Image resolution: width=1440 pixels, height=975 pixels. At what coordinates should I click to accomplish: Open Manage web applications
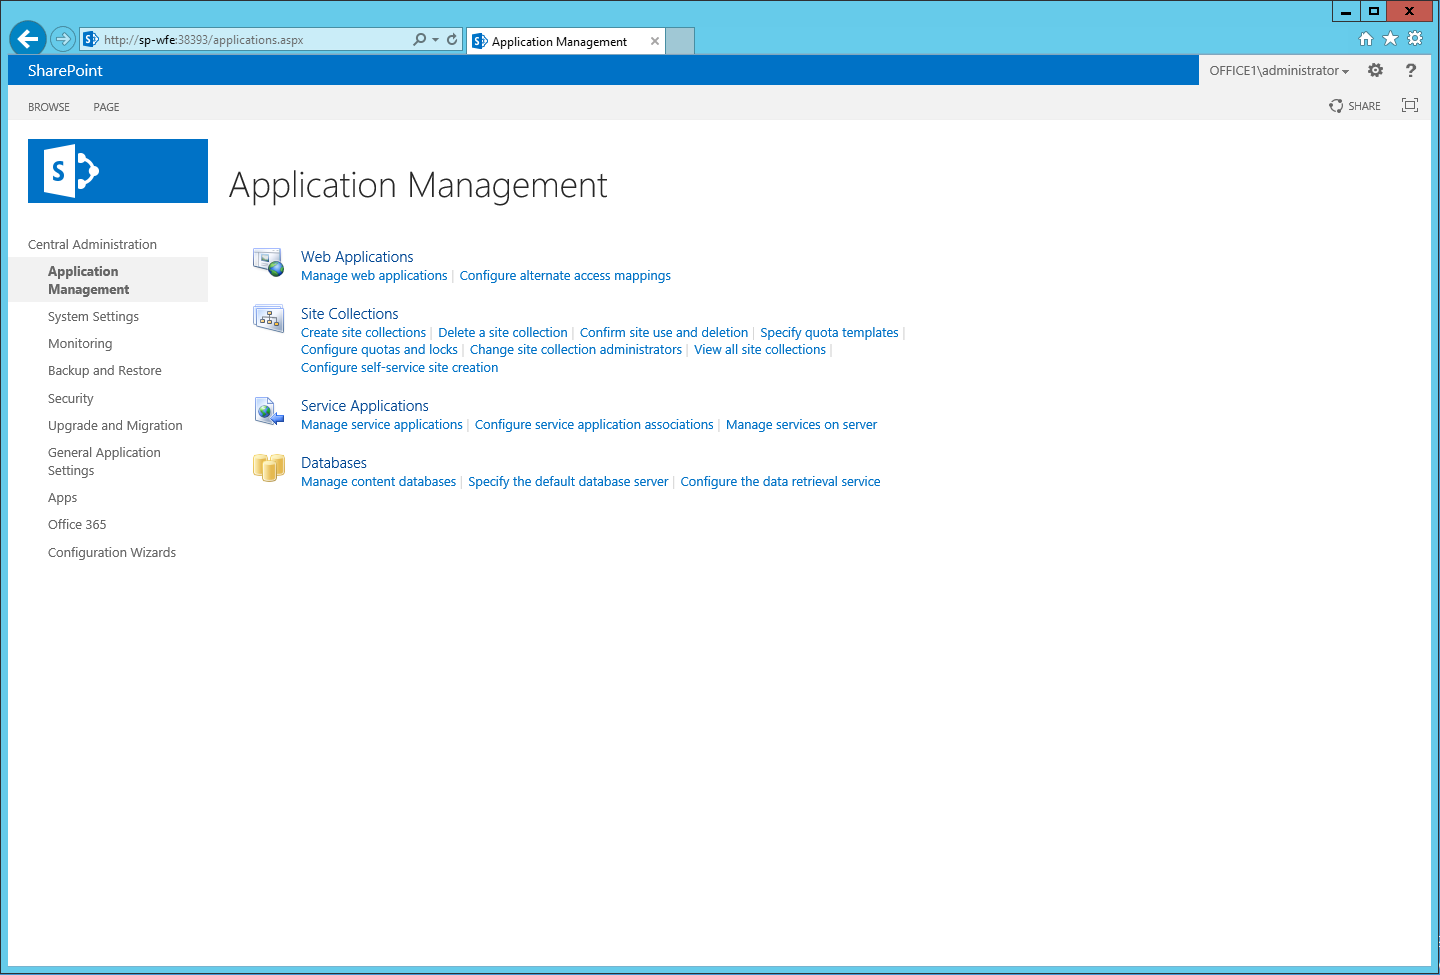click(374, 276)
